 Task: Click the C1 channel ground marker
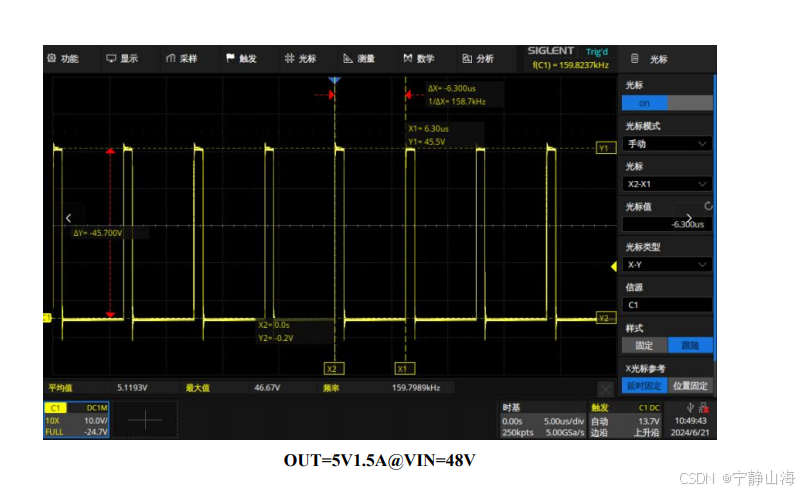pyautogui.click(x=47, y=318)
